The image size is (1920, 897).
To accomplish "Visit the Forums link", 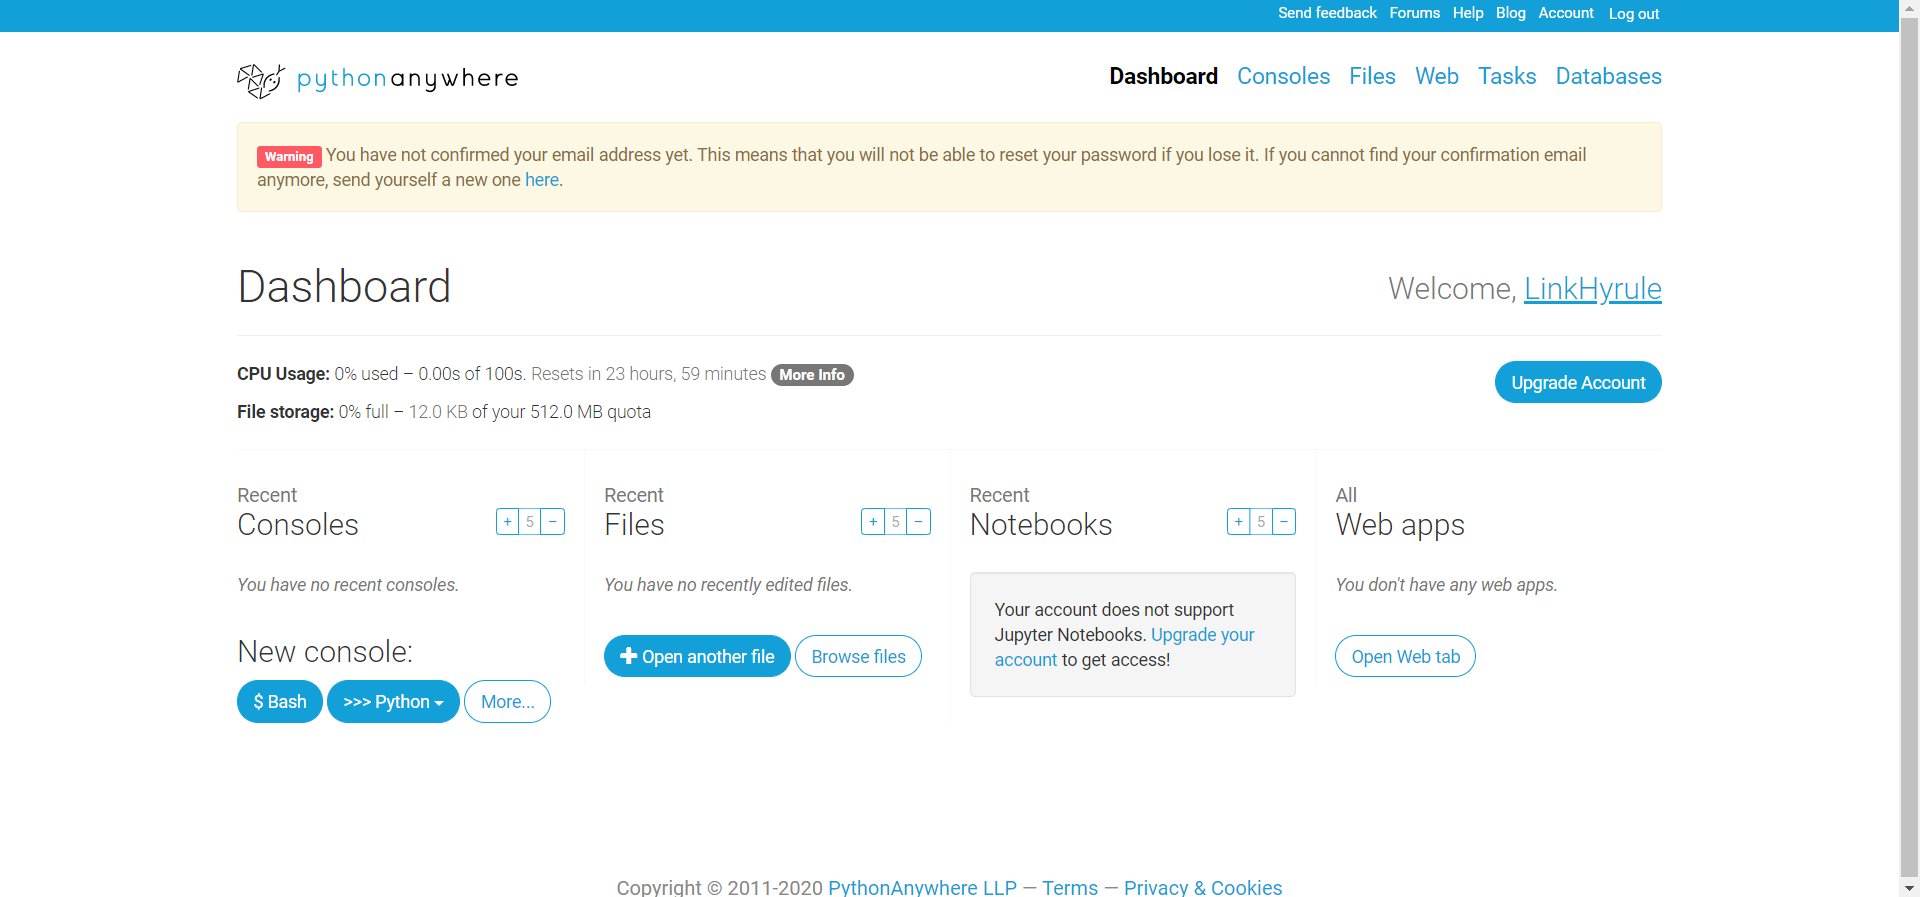I will click(1415, 13).
